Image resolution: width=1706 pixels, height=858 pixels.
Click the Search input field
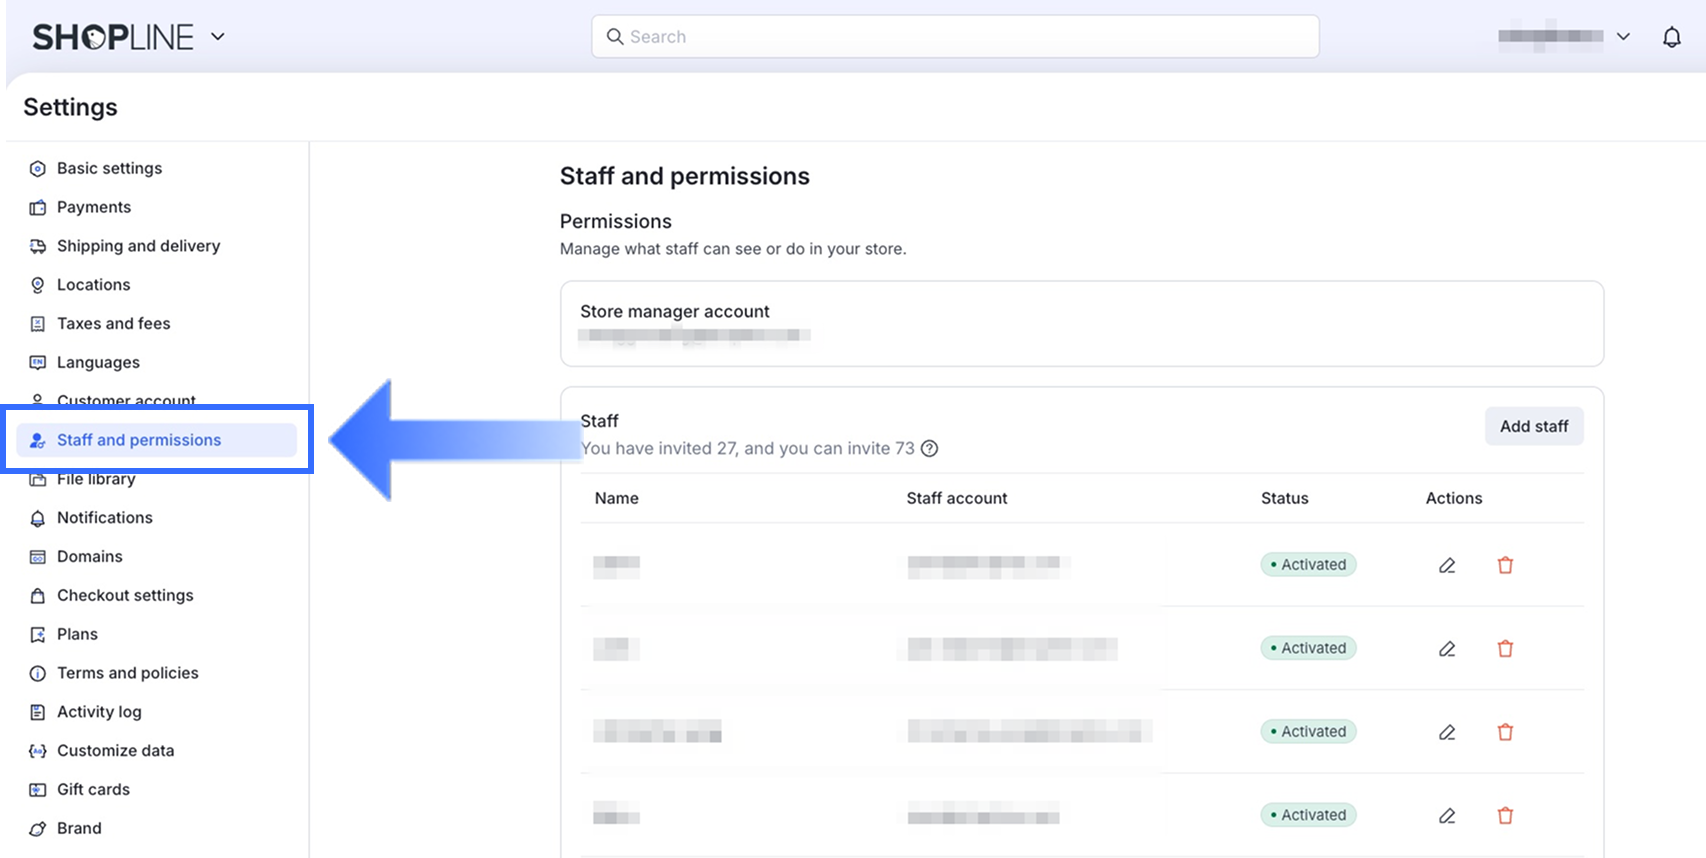point(955,37)
